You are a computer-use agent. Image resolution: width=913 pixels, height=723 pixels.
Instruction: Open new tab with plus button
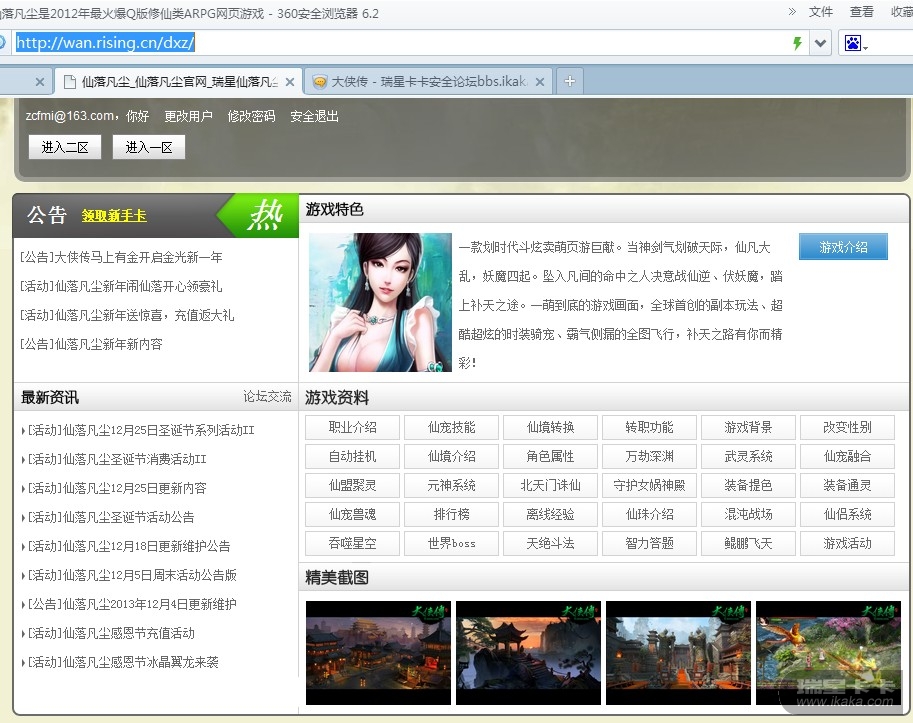(x=569, y=81)
